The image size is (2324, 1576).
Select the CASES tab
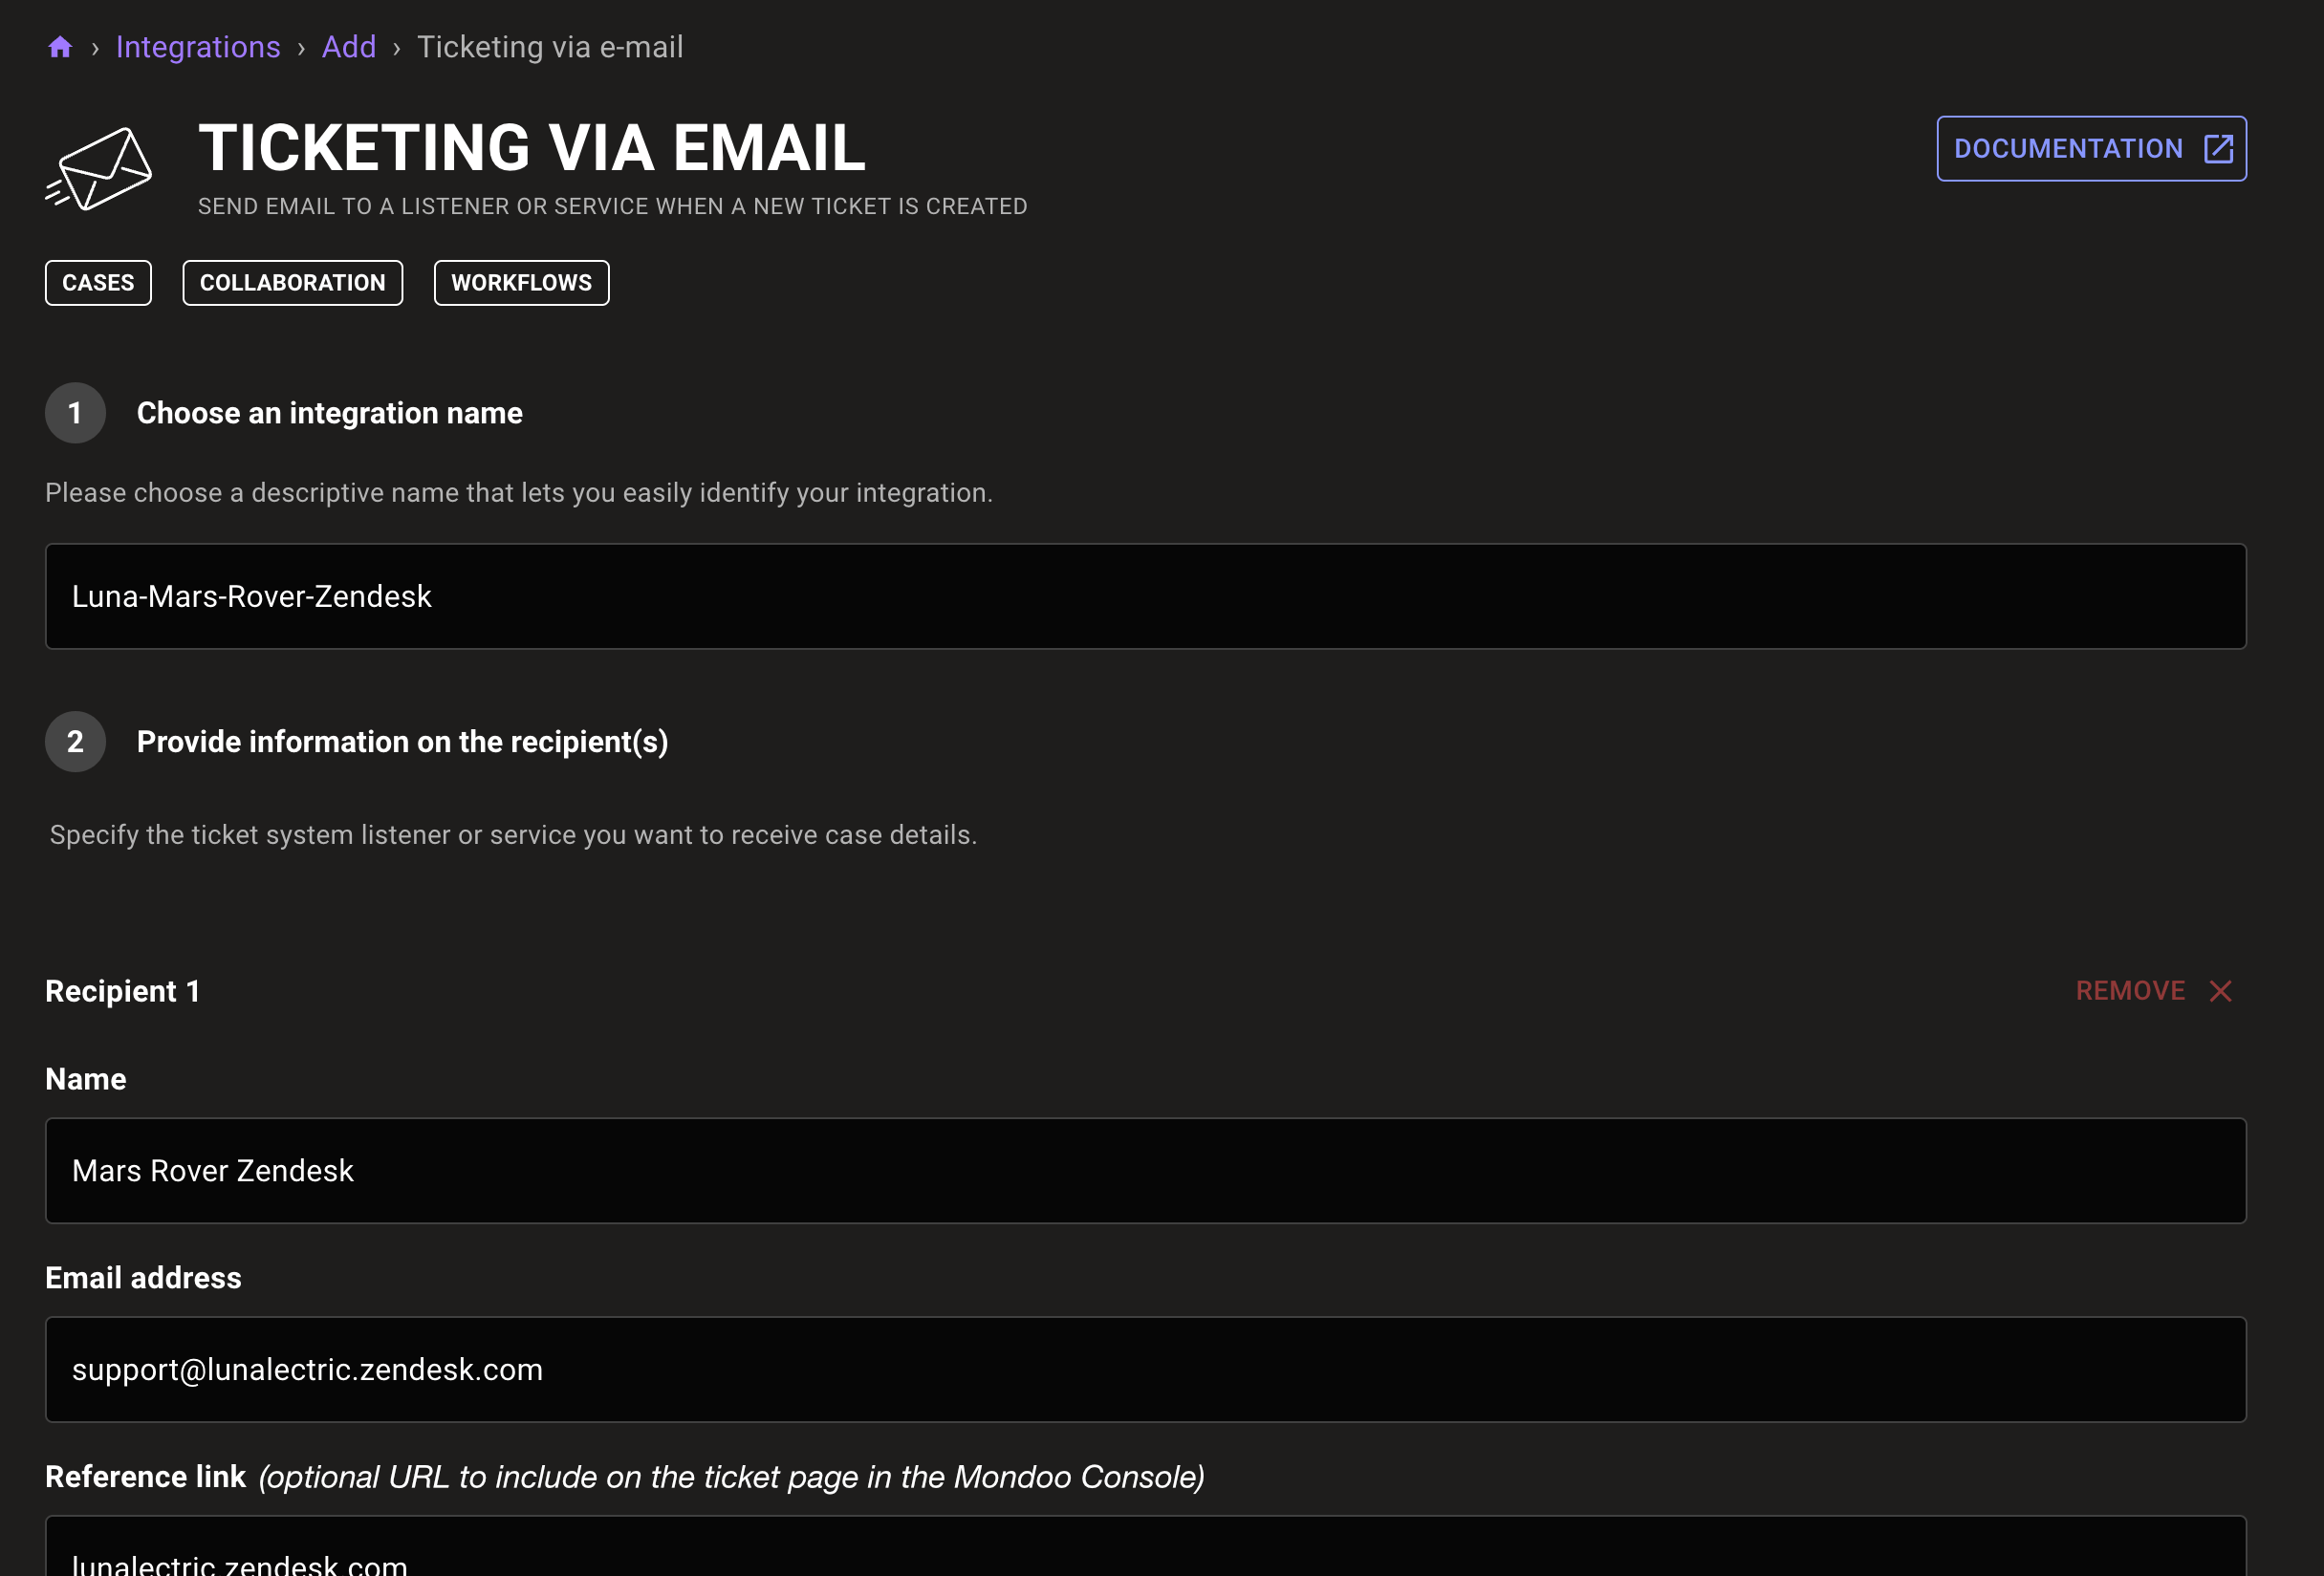[x=100, y=281]
